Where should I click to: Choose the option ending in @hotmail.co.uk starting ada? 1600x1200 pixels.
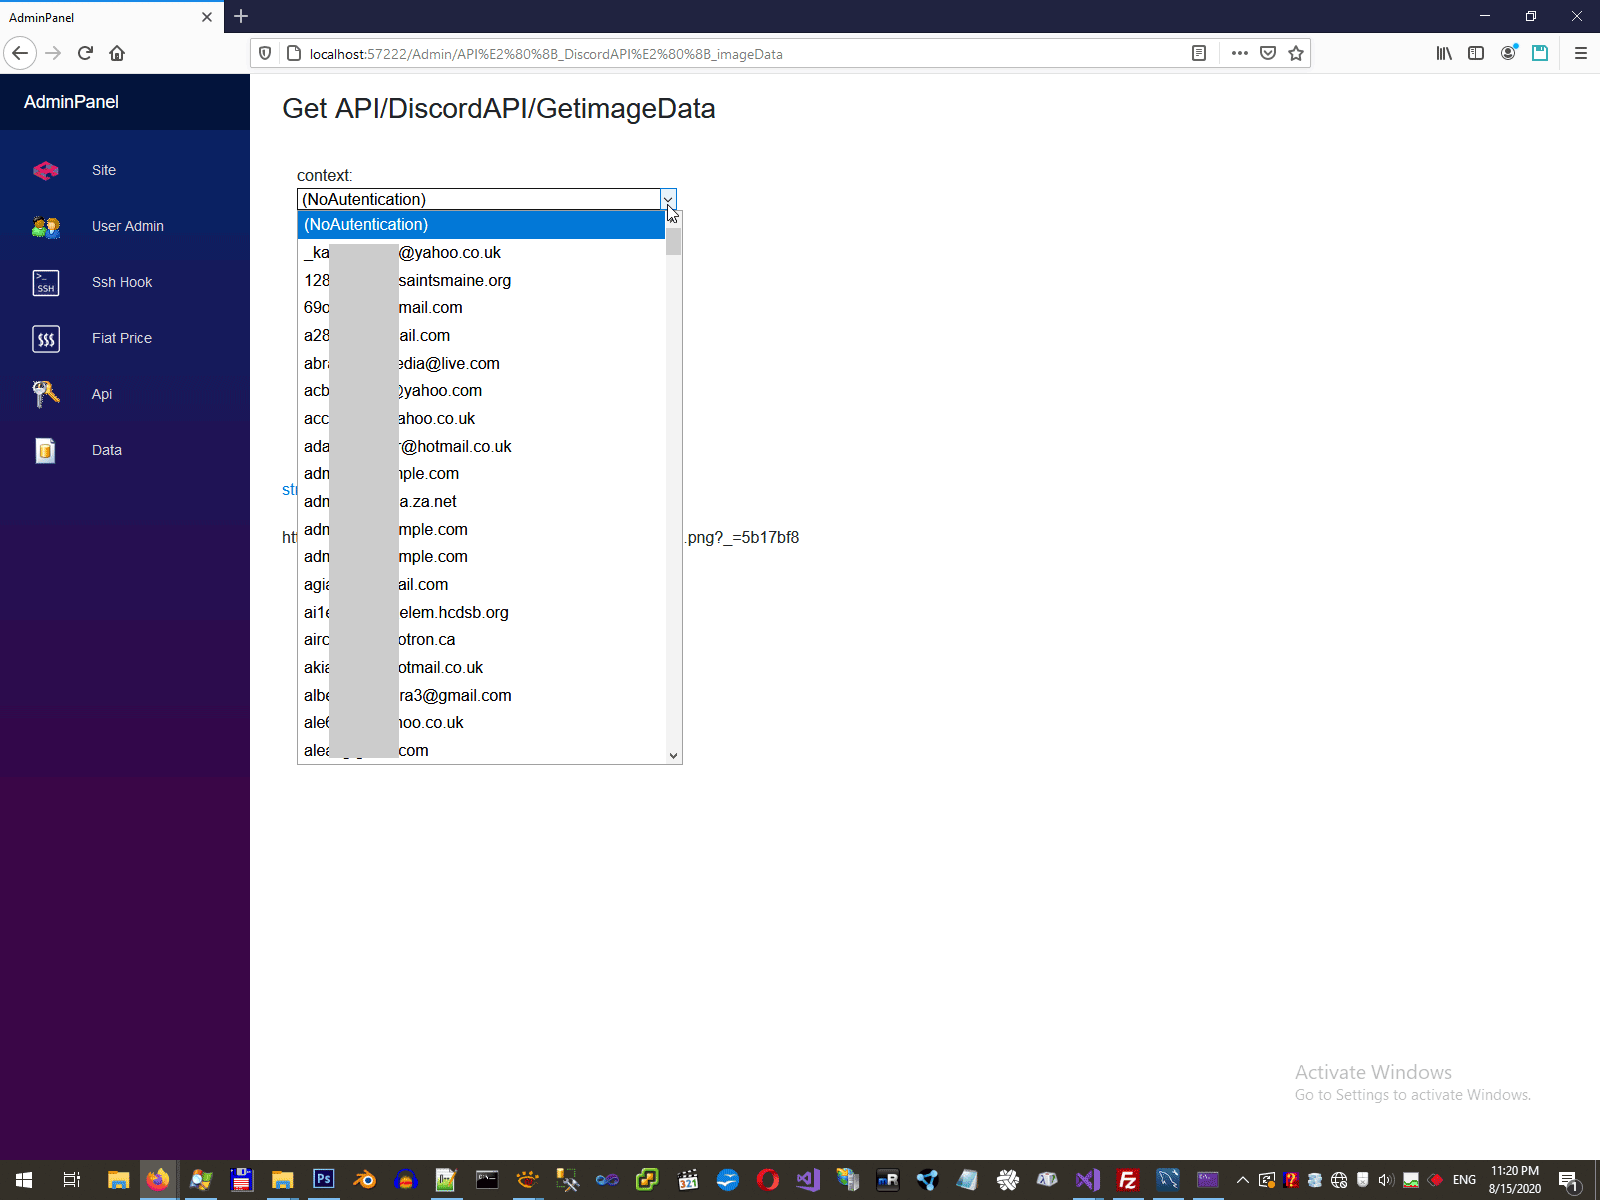481,447
